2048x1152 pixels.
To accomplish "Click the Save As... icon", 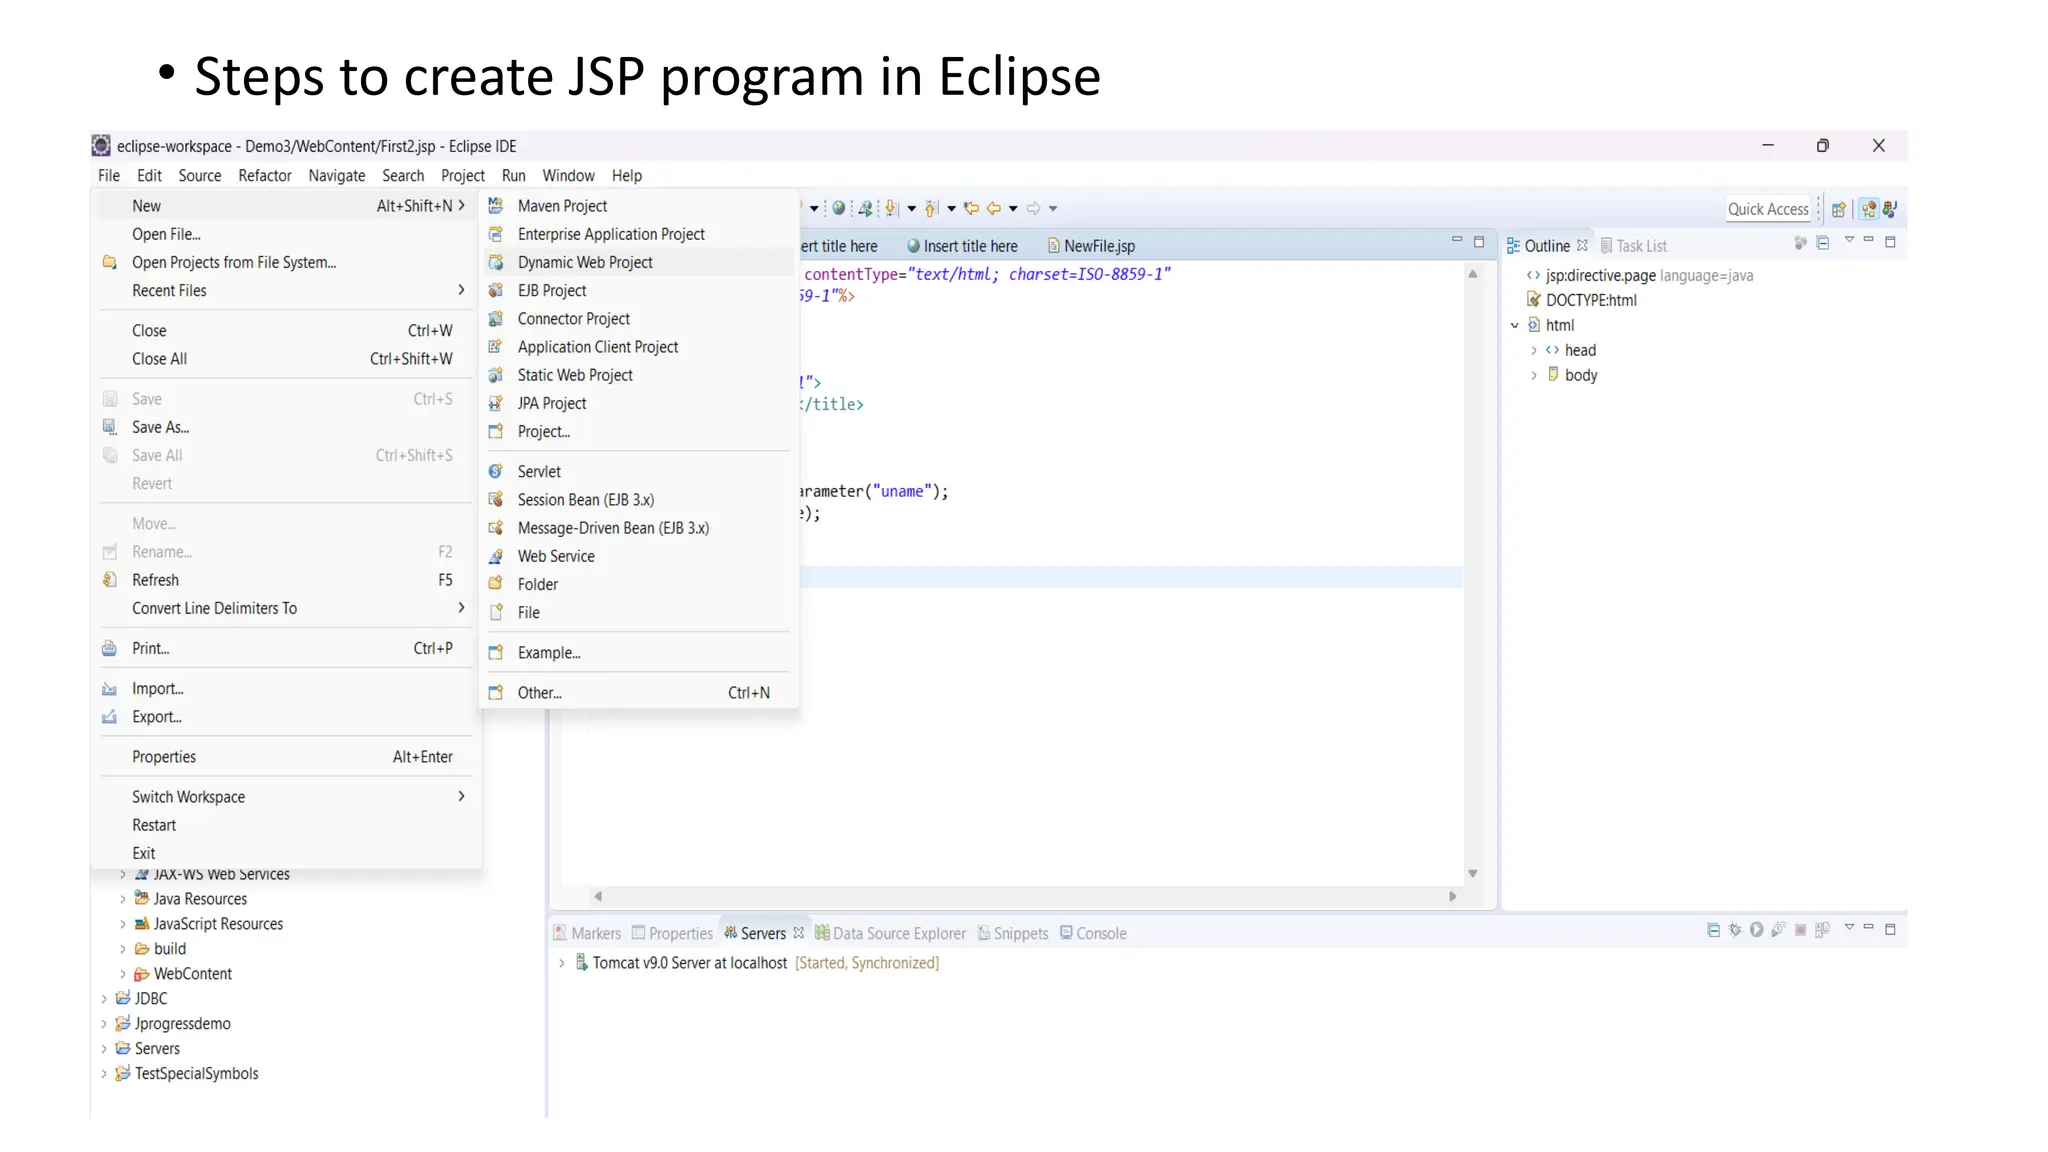I will point(110,427).
